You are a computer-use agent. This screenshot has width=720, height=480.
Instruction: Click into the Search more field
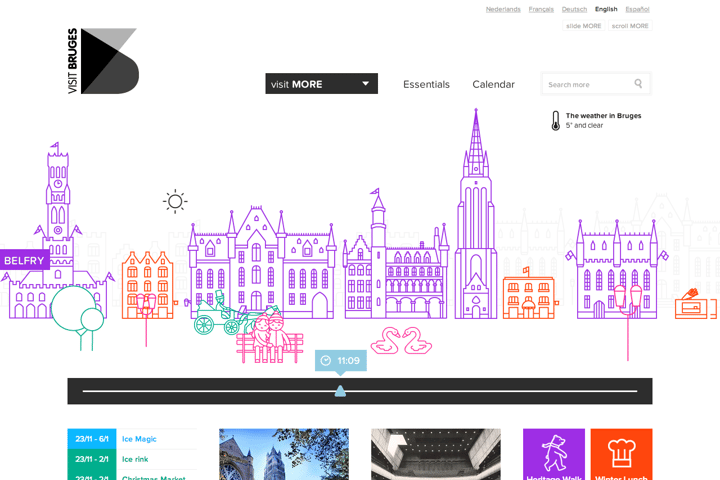point(596,84)
